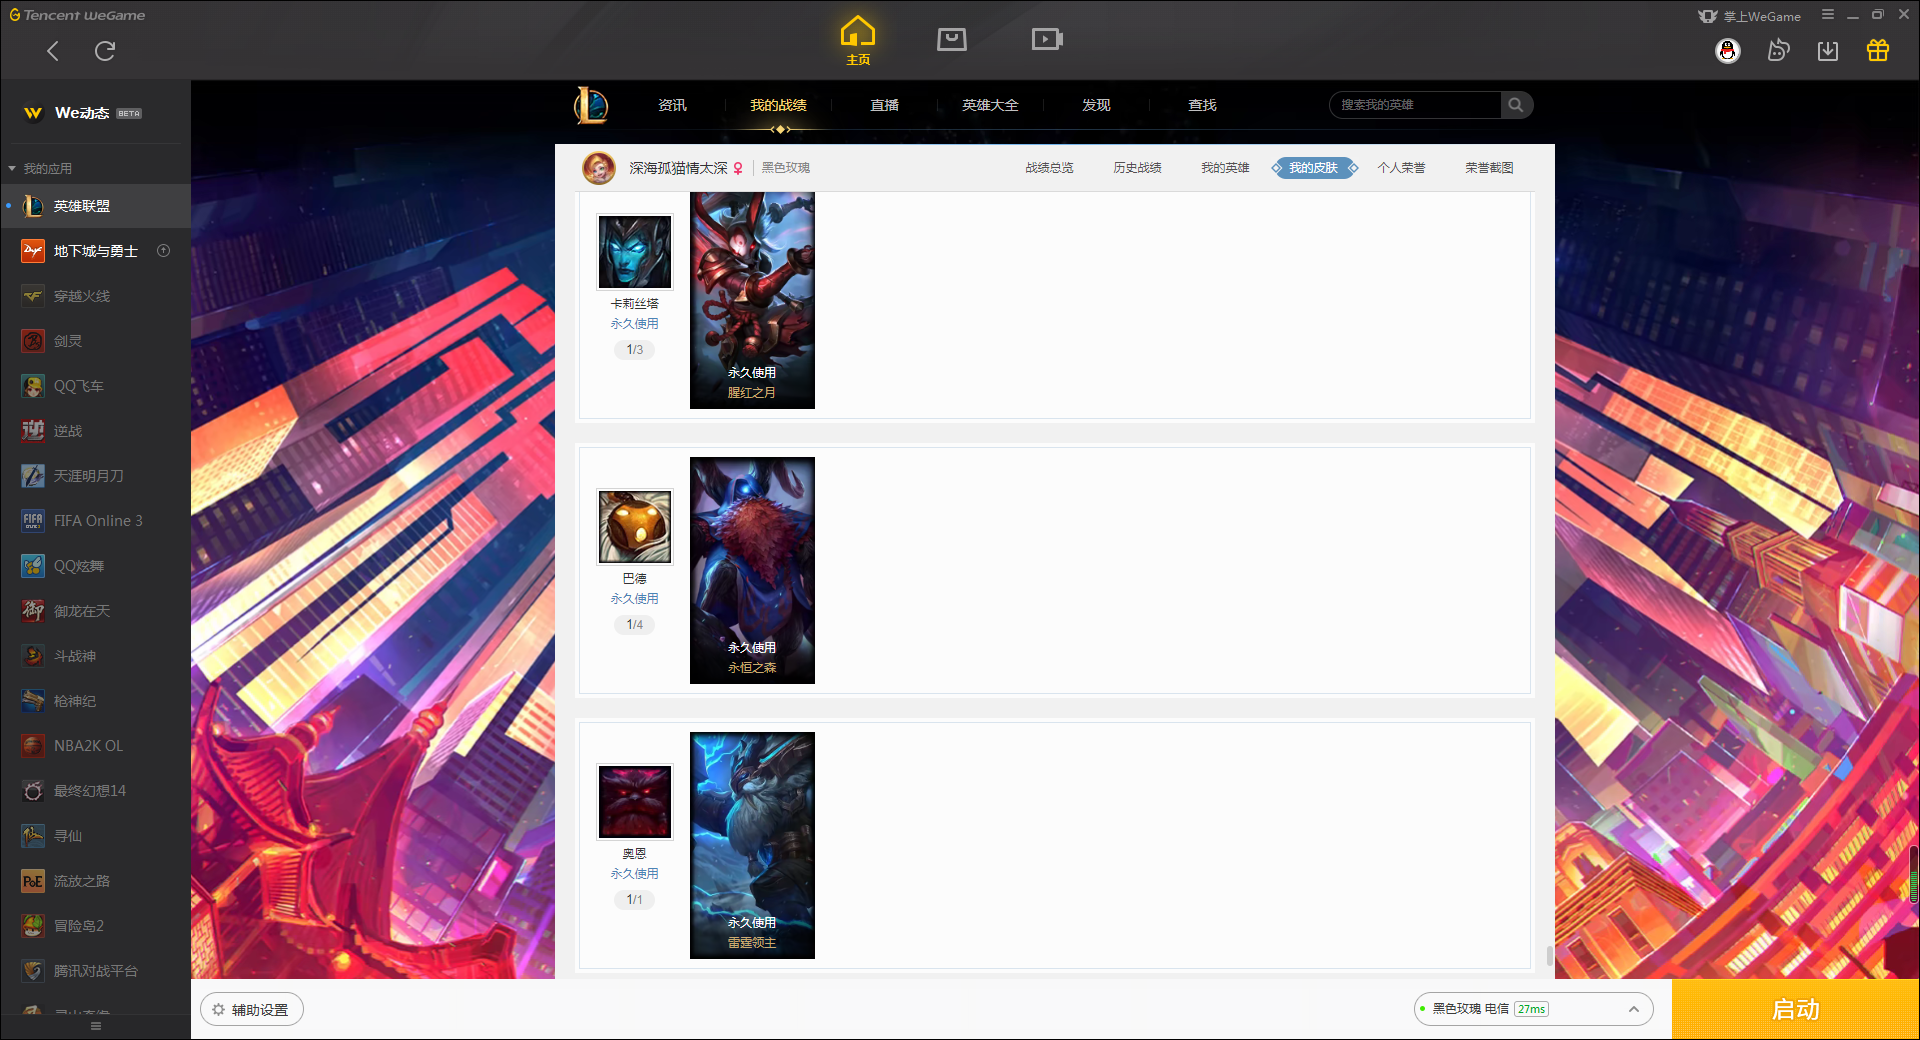
Task: Open the 查找 tab
Action: pyautogui.click(x=1202, y=105)
